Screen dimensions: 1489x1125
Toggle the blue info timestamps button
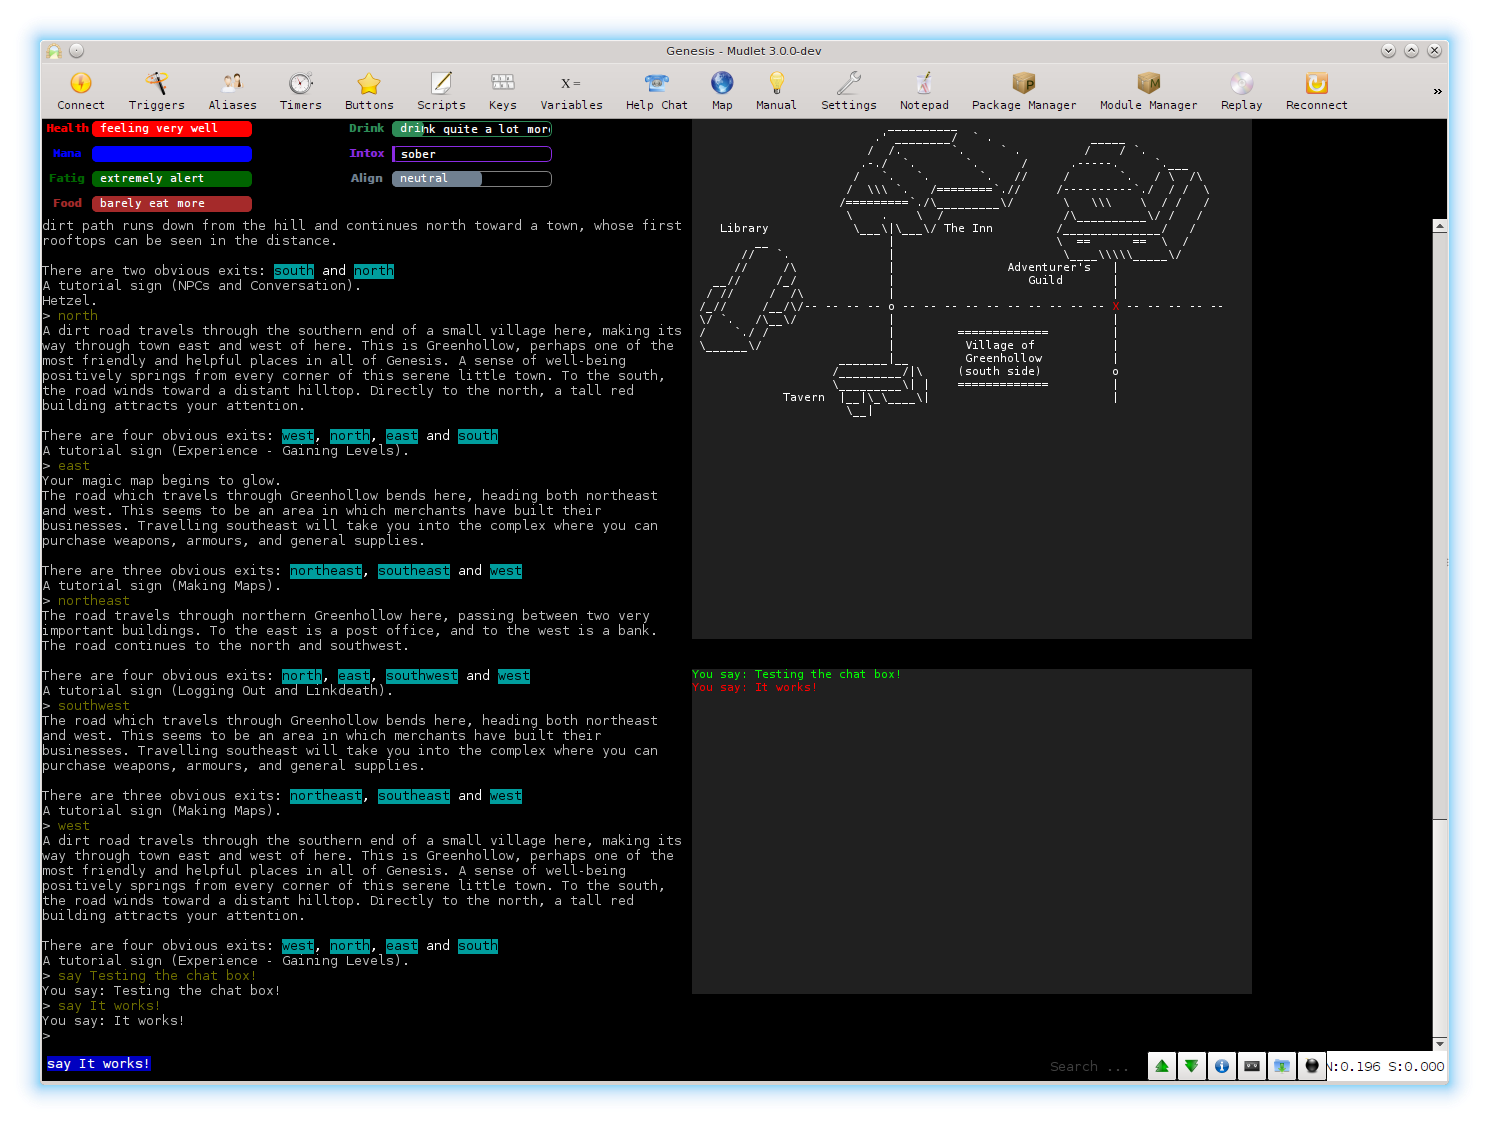[1222, 1066]
